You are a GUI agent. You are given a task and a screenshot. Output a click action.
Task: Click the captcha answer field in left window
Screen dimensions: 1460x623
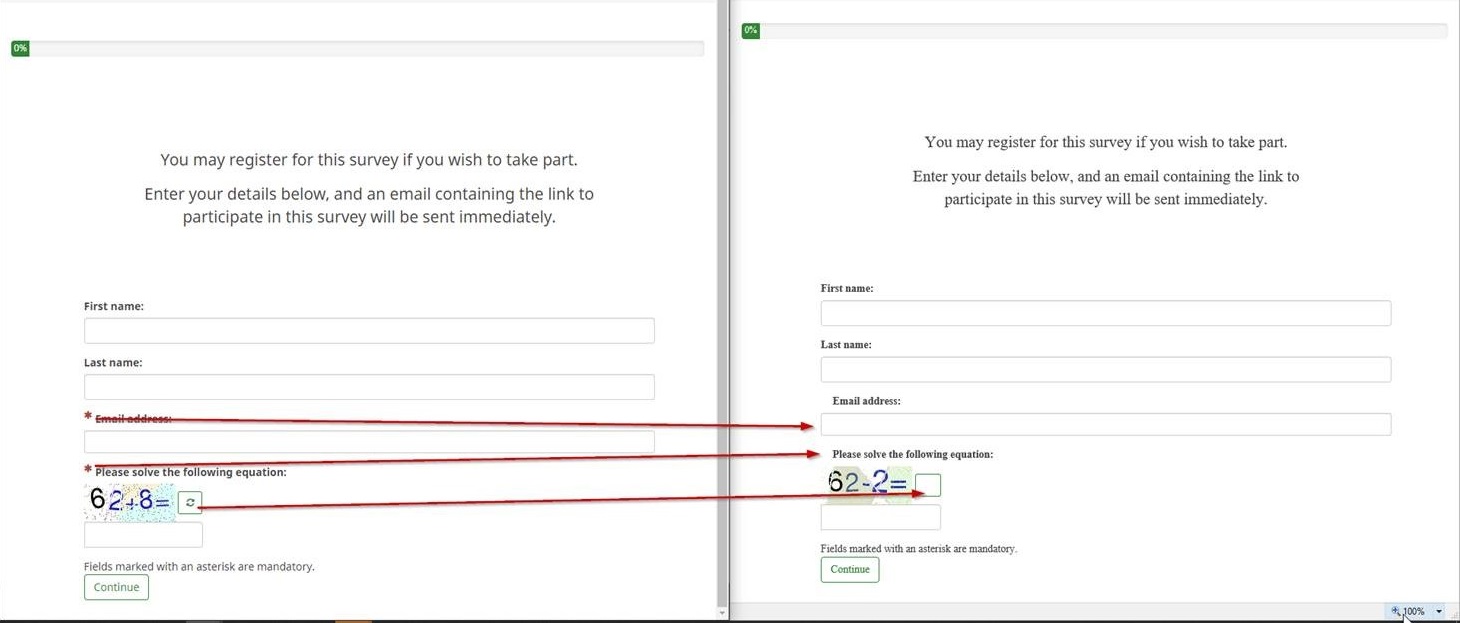[x=143, y=535]
